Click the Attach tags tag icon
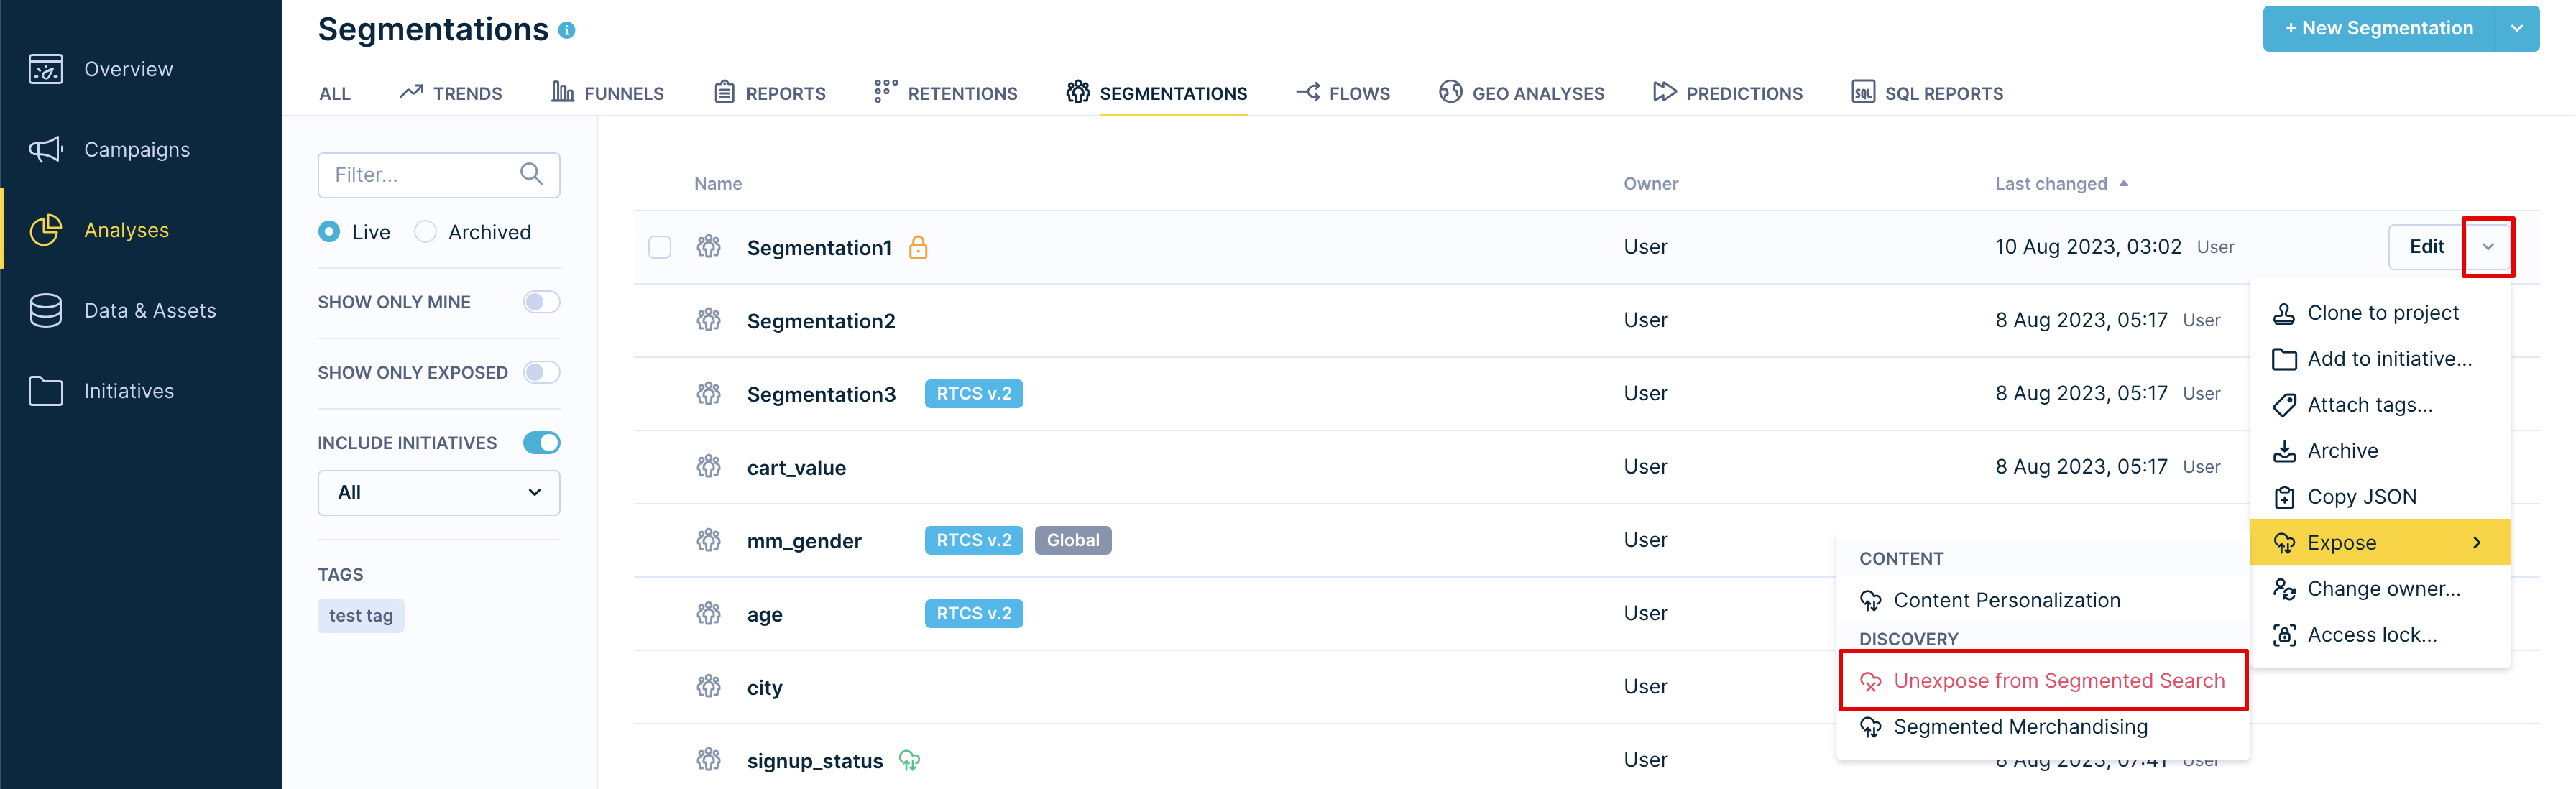 pyautogui.click(x=2284, y=405)
